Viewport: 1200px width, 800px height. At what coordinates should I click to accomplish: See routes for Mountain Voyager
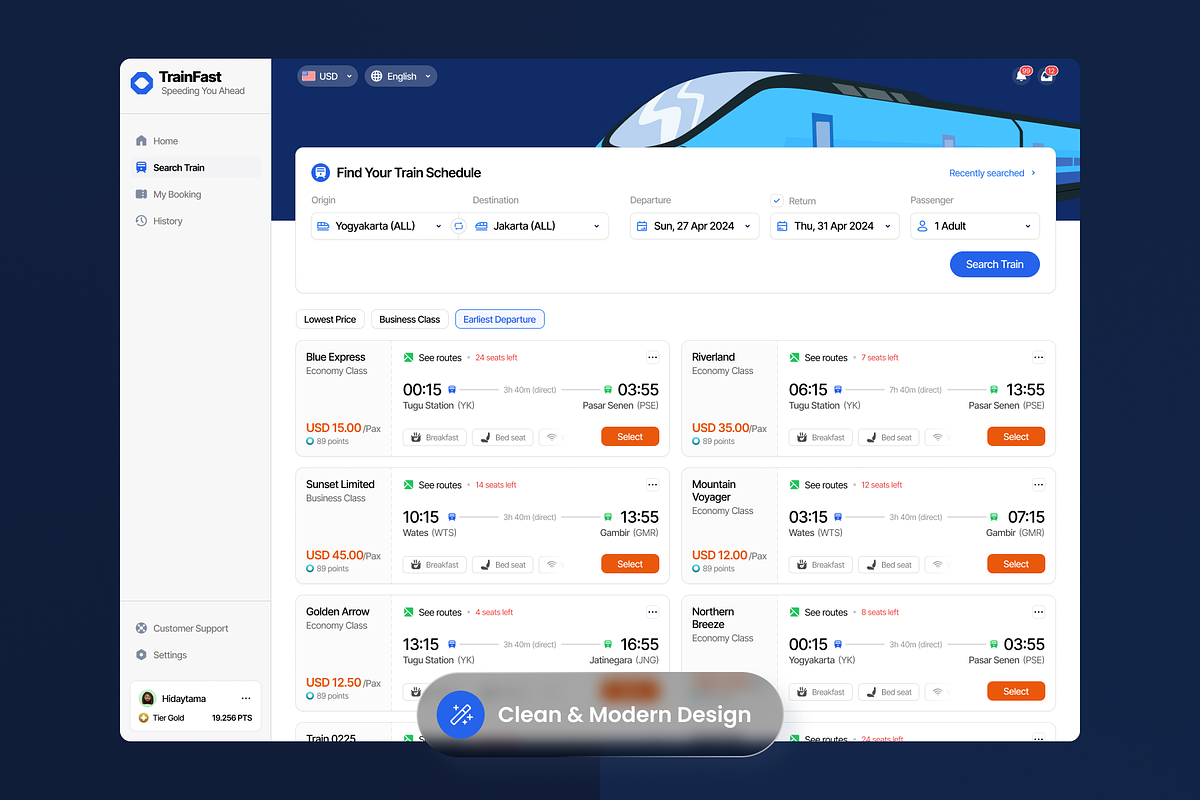point(819,484)
